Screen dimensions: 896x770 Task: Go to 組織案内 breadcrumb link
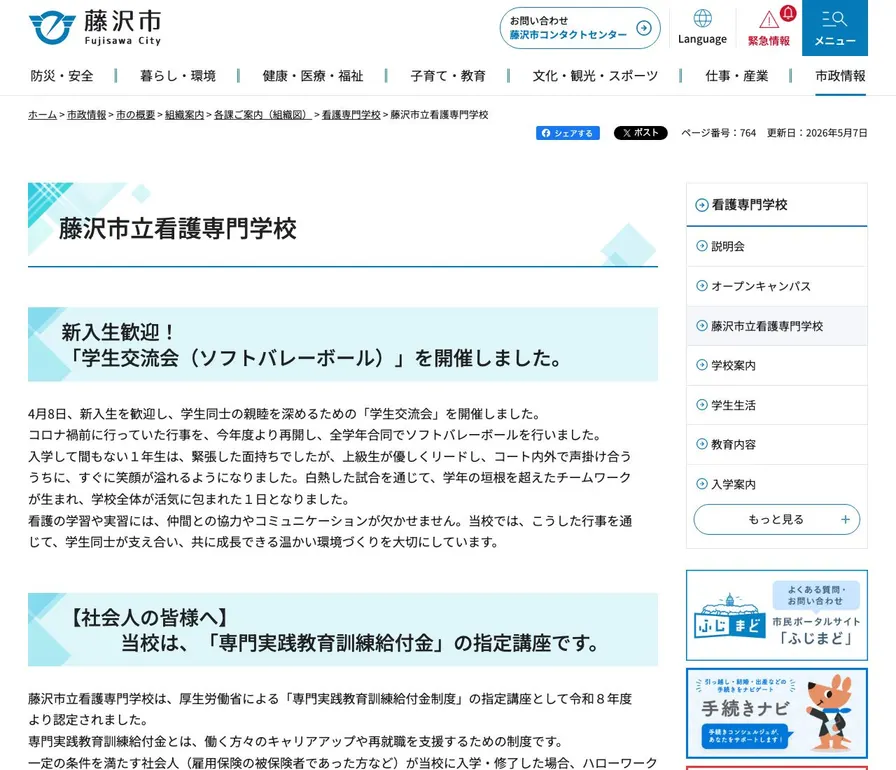click(185, 115)
